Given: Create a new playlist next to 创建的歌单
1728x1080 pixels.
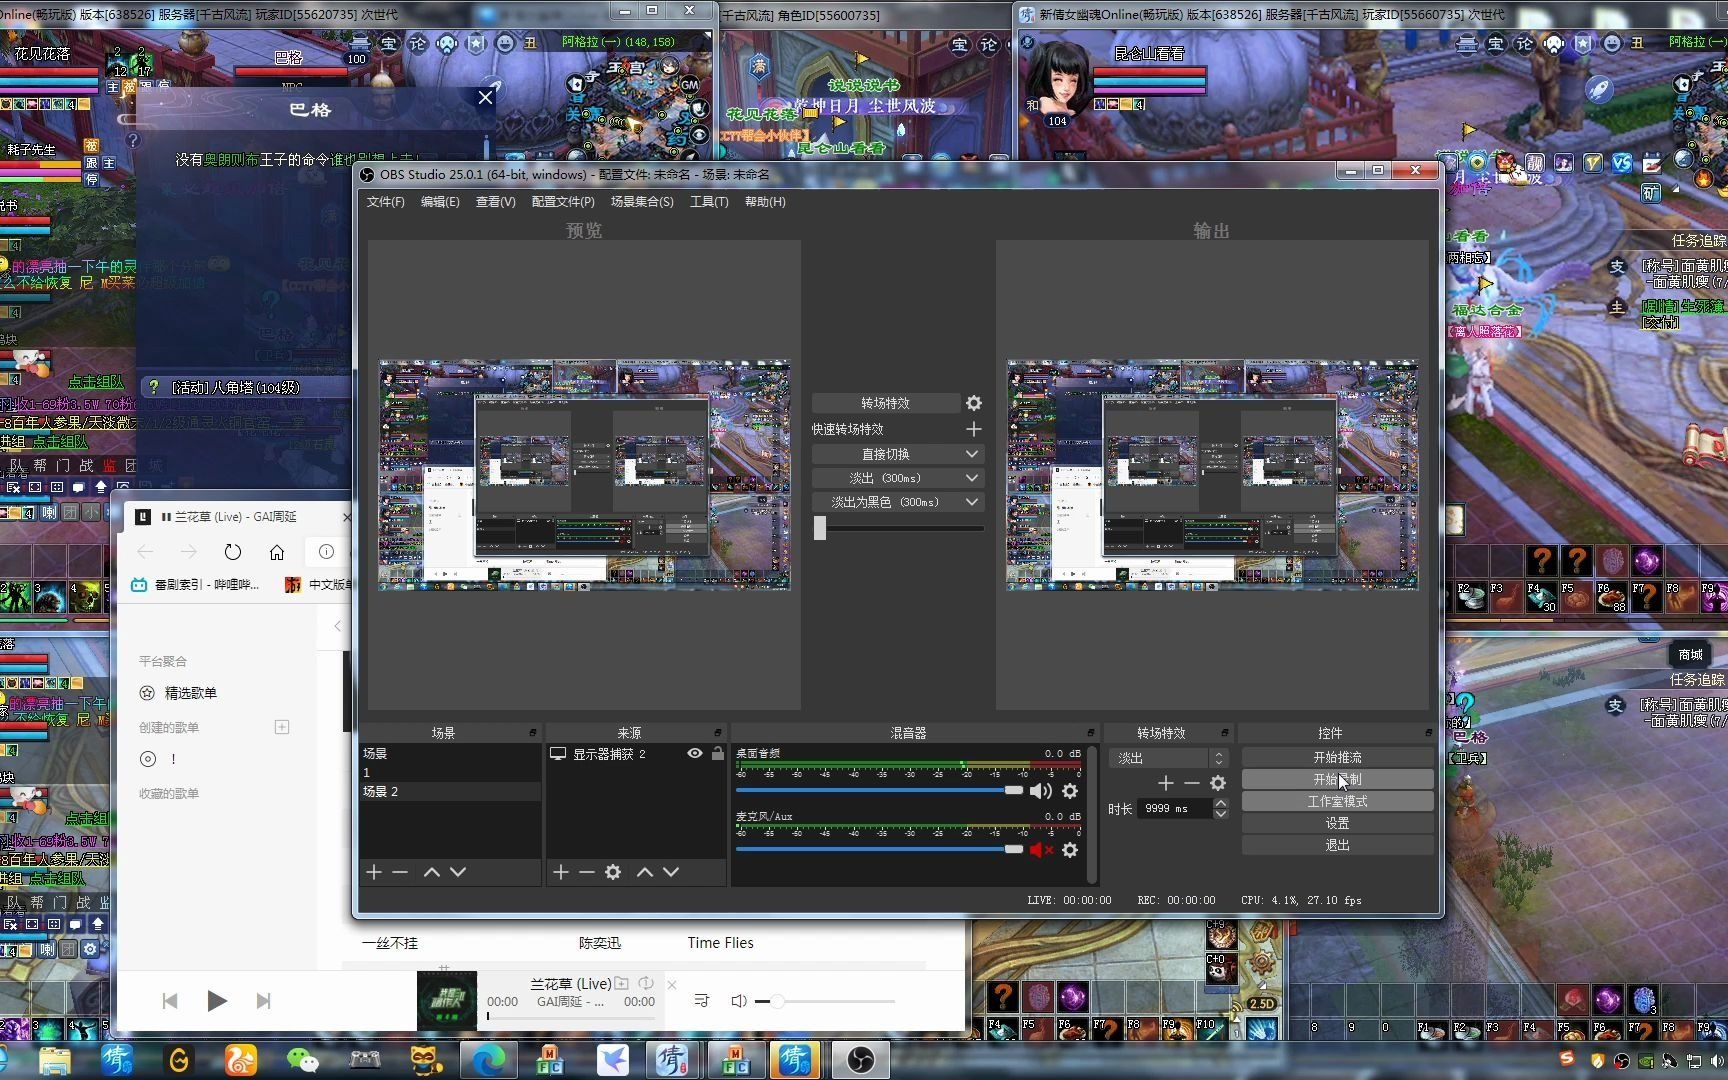Looking at the screenshot, I should 282,727.
